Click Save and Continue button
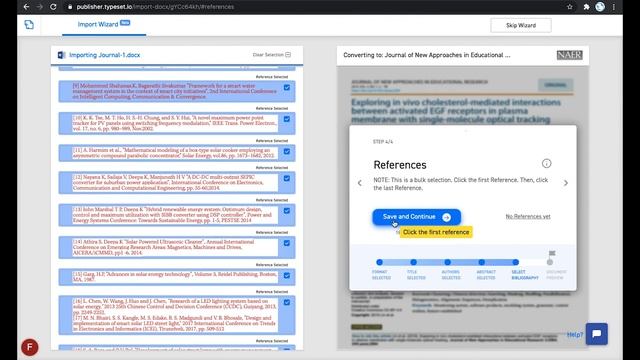The width and height of the screenshot is (640, 360). click(x=416, y=217)
